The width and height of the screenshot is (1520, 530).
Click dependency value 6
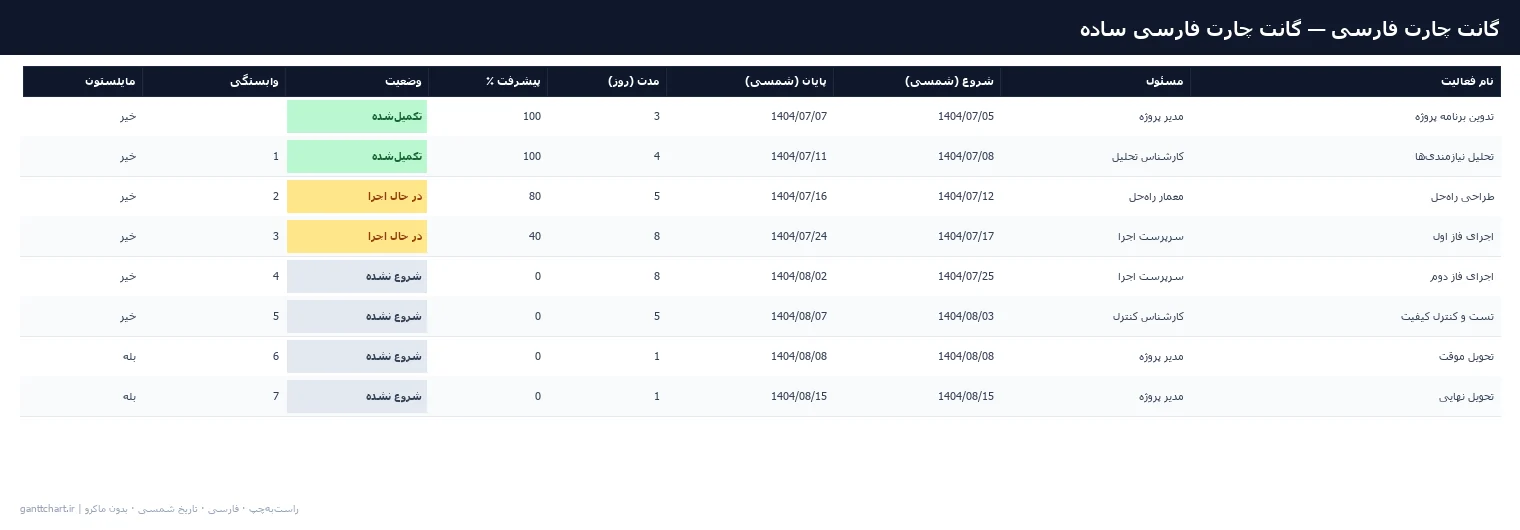coord(276,357)
